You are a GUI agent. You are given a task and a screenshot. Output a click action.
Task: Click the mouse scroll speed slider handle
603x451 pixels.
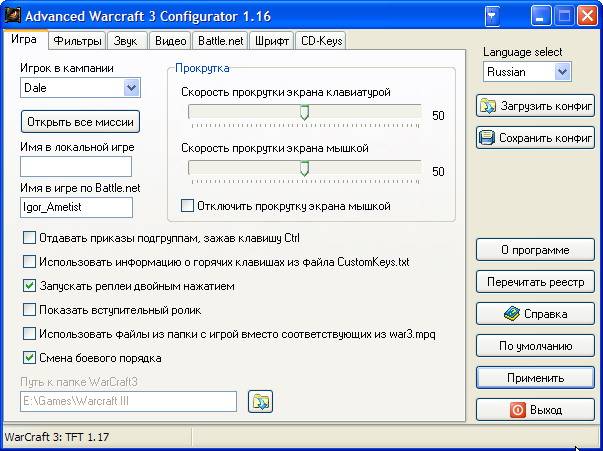(304, 168)
